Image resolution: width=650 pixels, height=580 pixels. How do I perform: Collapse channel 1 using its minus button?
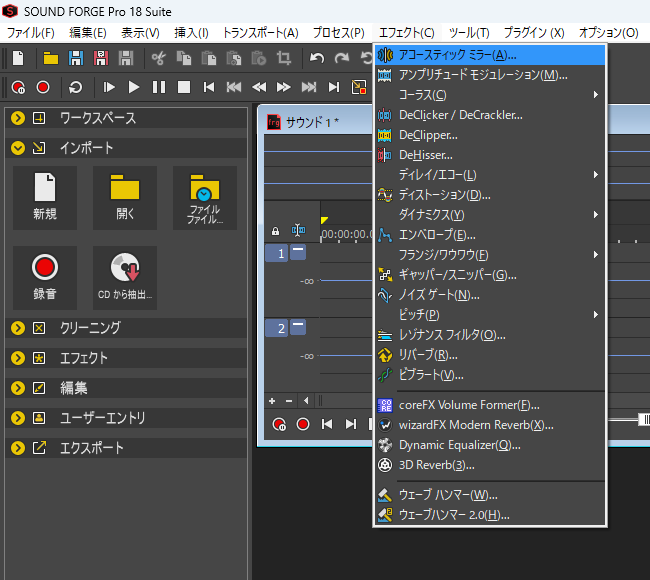298,252
